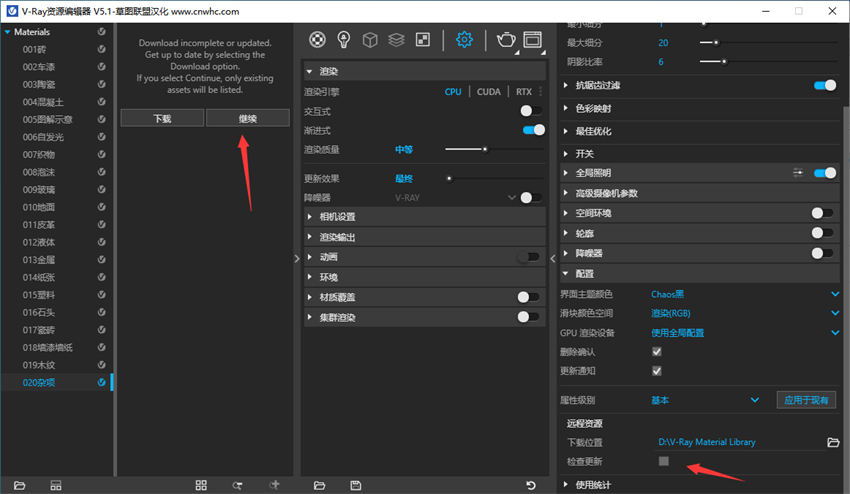Open the Textures checker icon
Screen dimensions: 850x494
423,40
